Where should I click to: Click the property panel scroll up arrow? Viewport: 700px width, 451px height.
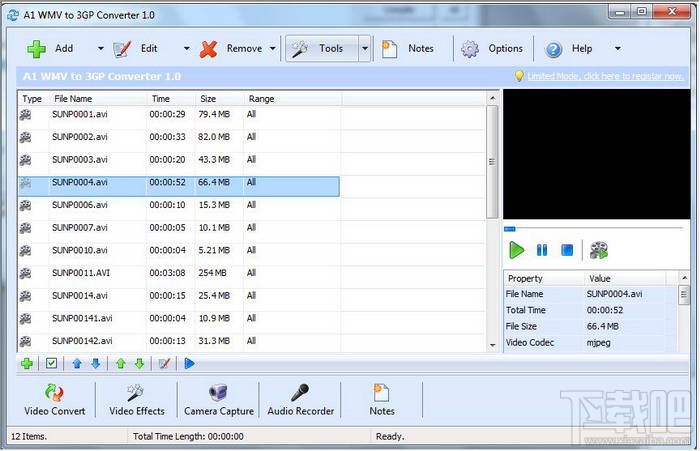[684, 278]
